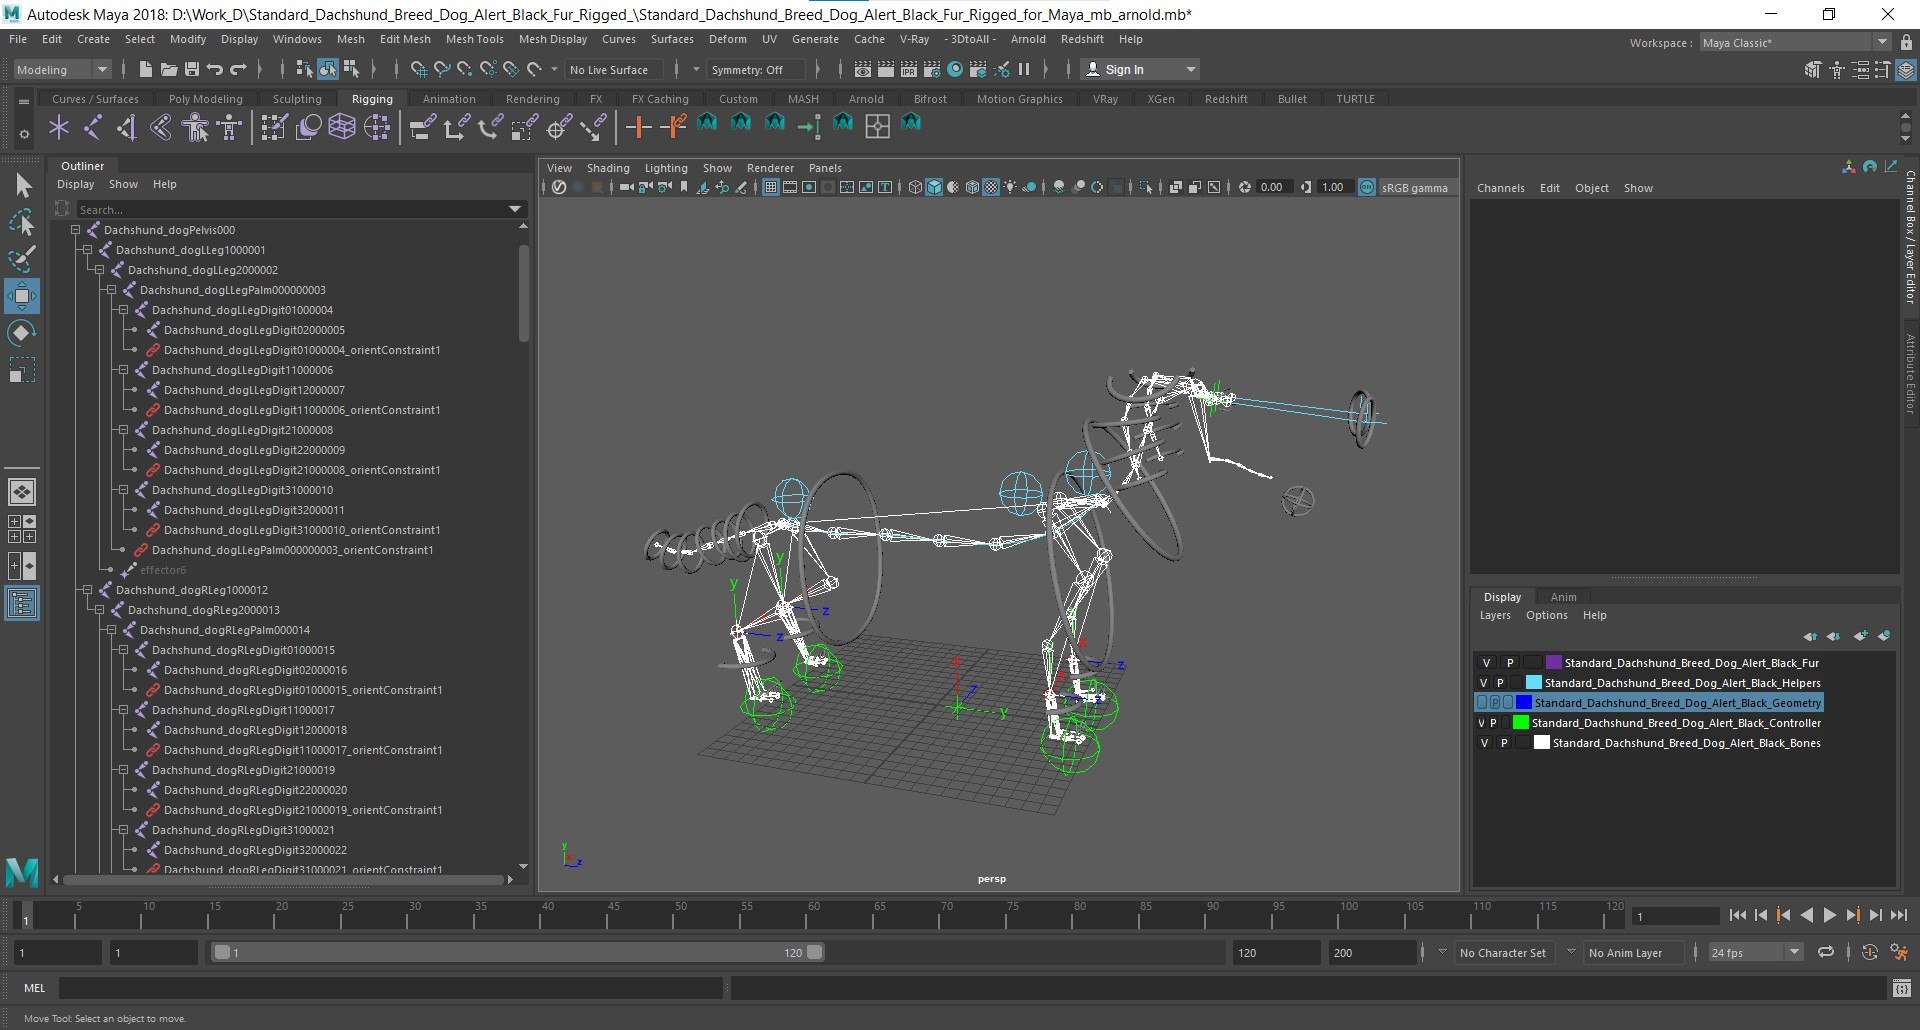
Task: Toggle Auto Keyframe button
Action: 1870,953
